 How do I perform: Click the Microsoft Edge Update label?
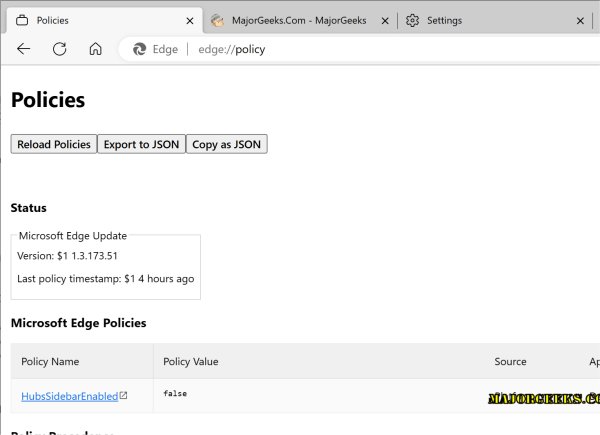click(x=73, y=236)
